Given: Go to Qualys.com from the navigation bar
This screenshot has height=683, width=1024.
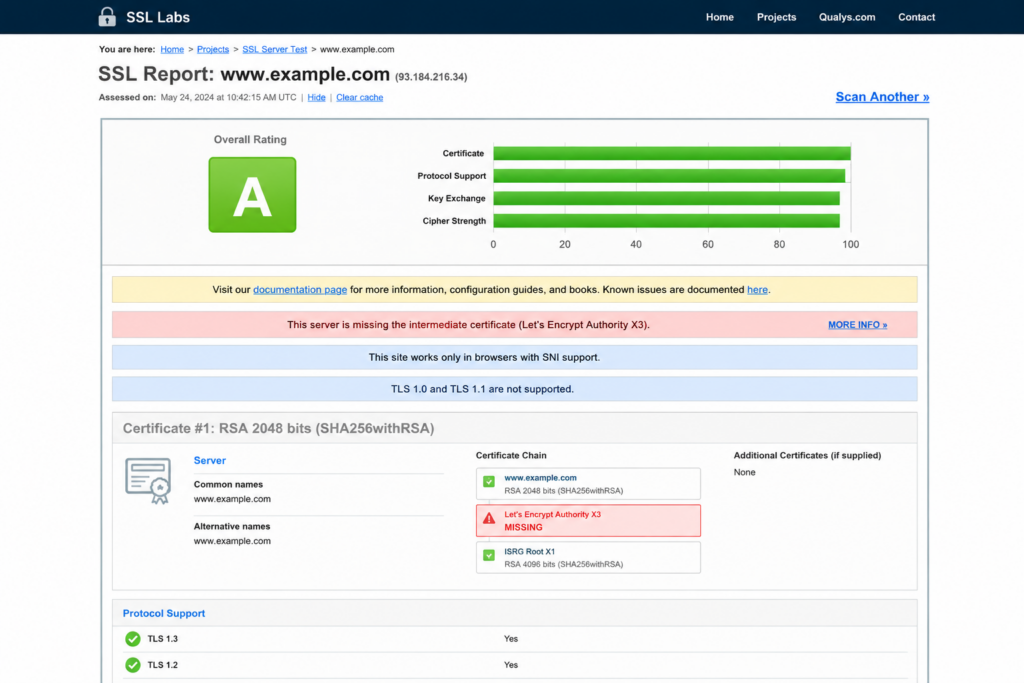Looking at the screenshot, I should point(847,17).
